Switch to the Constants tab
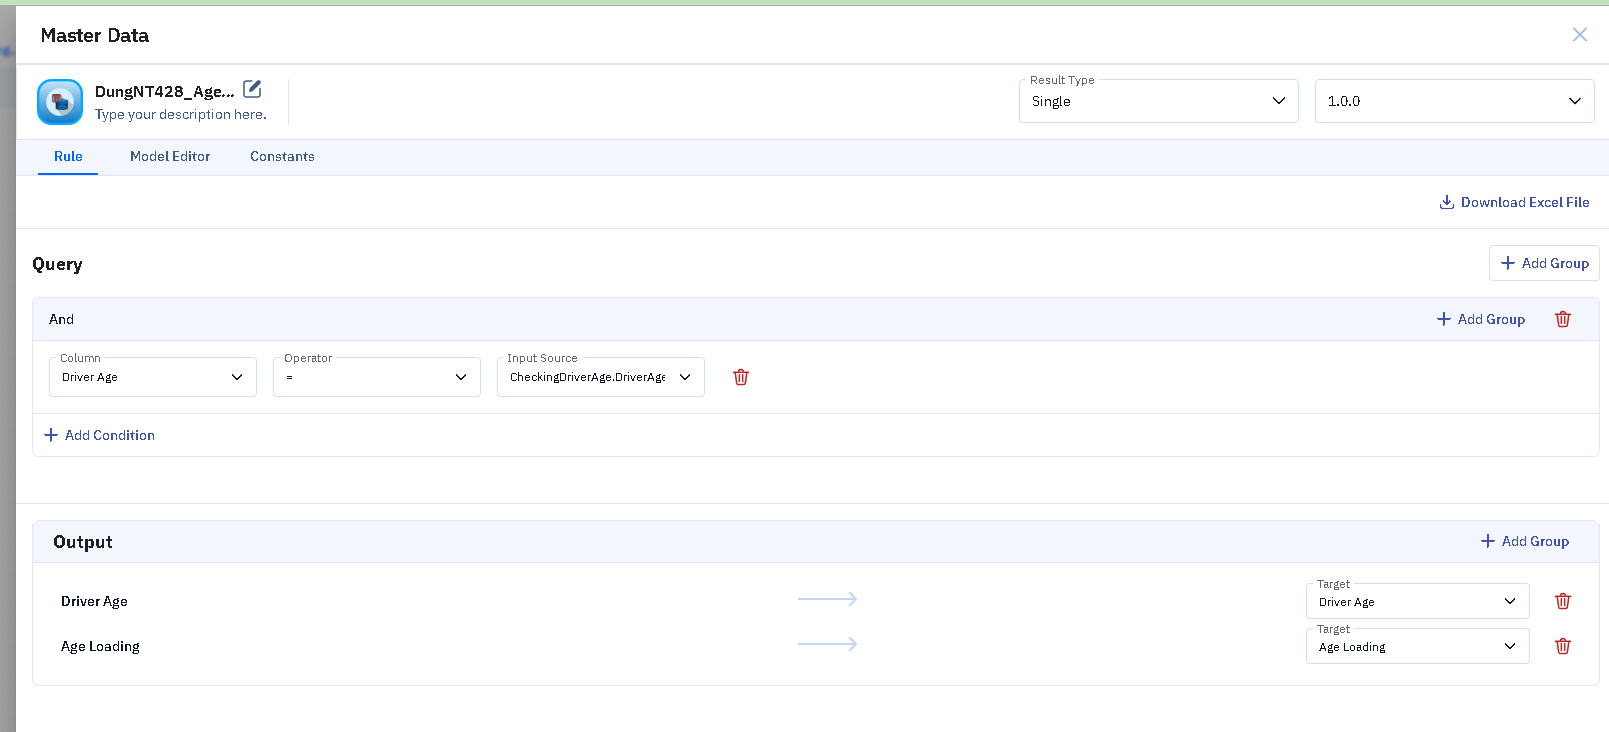1609x732 pixels. click(x=282, y=156)
